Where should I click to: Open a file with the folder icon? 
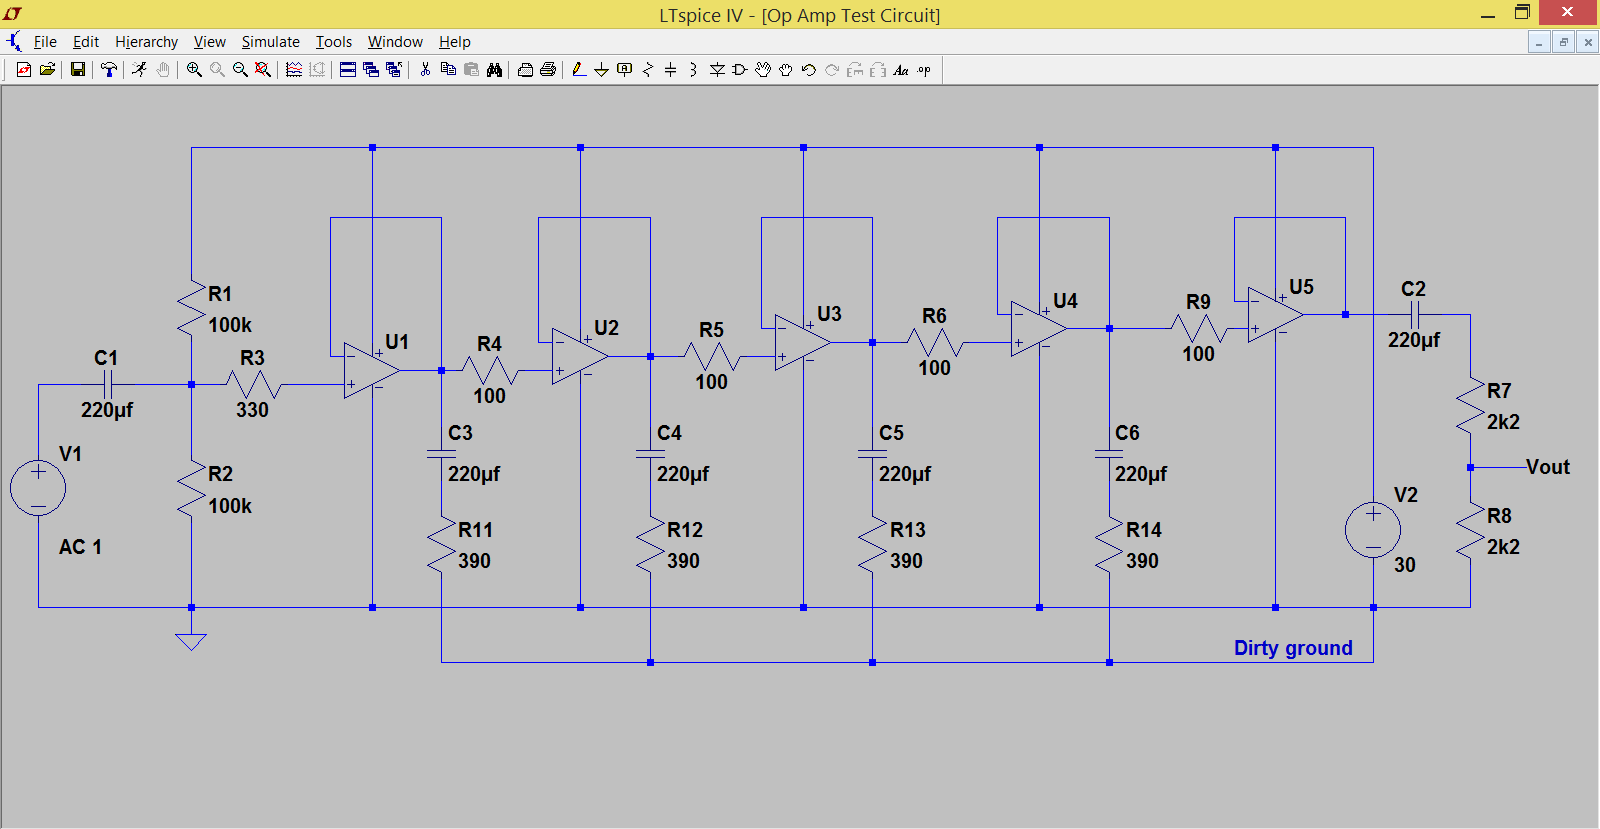47,69
